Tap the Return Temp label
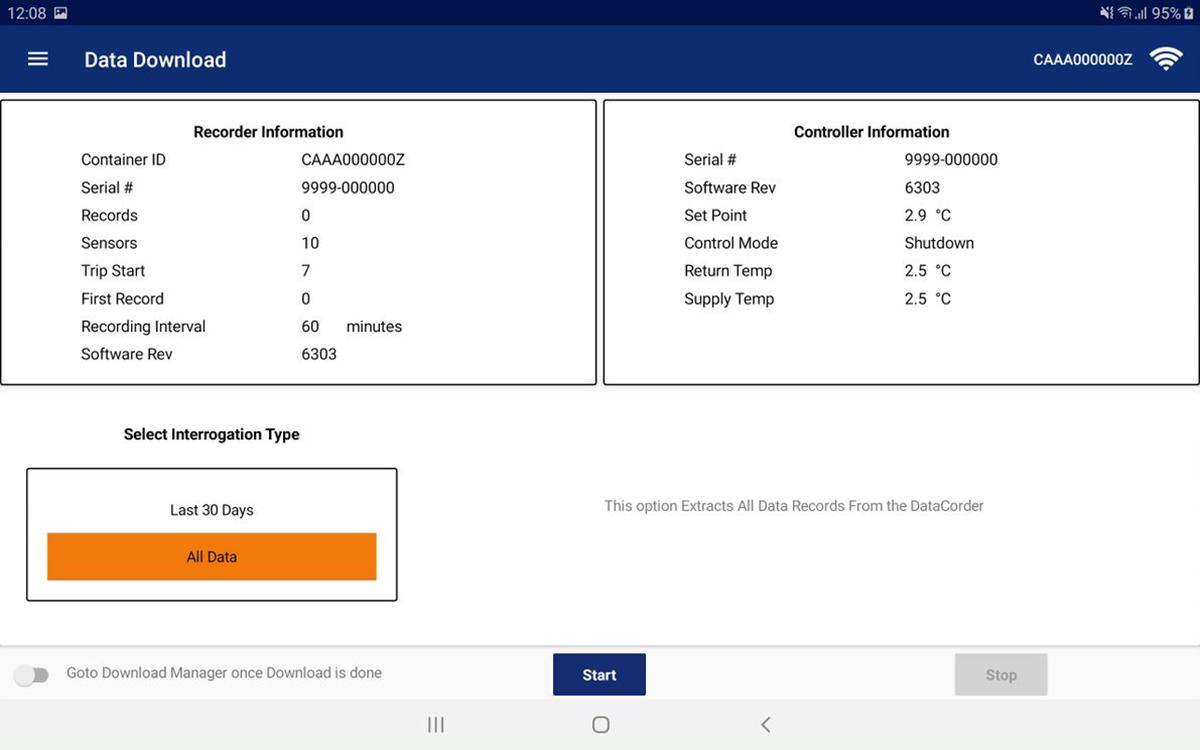The height and width of the screenshot is (750, 1200). pos(728,271)
